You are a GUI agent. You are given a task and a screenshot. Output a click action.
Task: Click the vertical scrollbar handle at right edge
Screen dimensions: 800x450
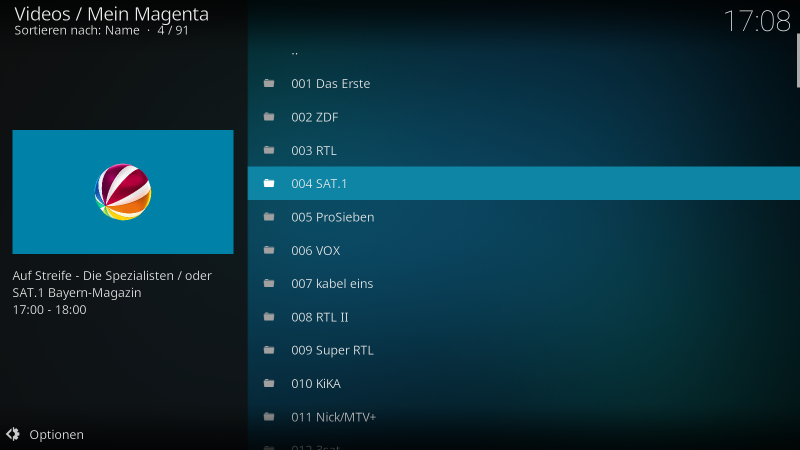(x=798, y=60)
